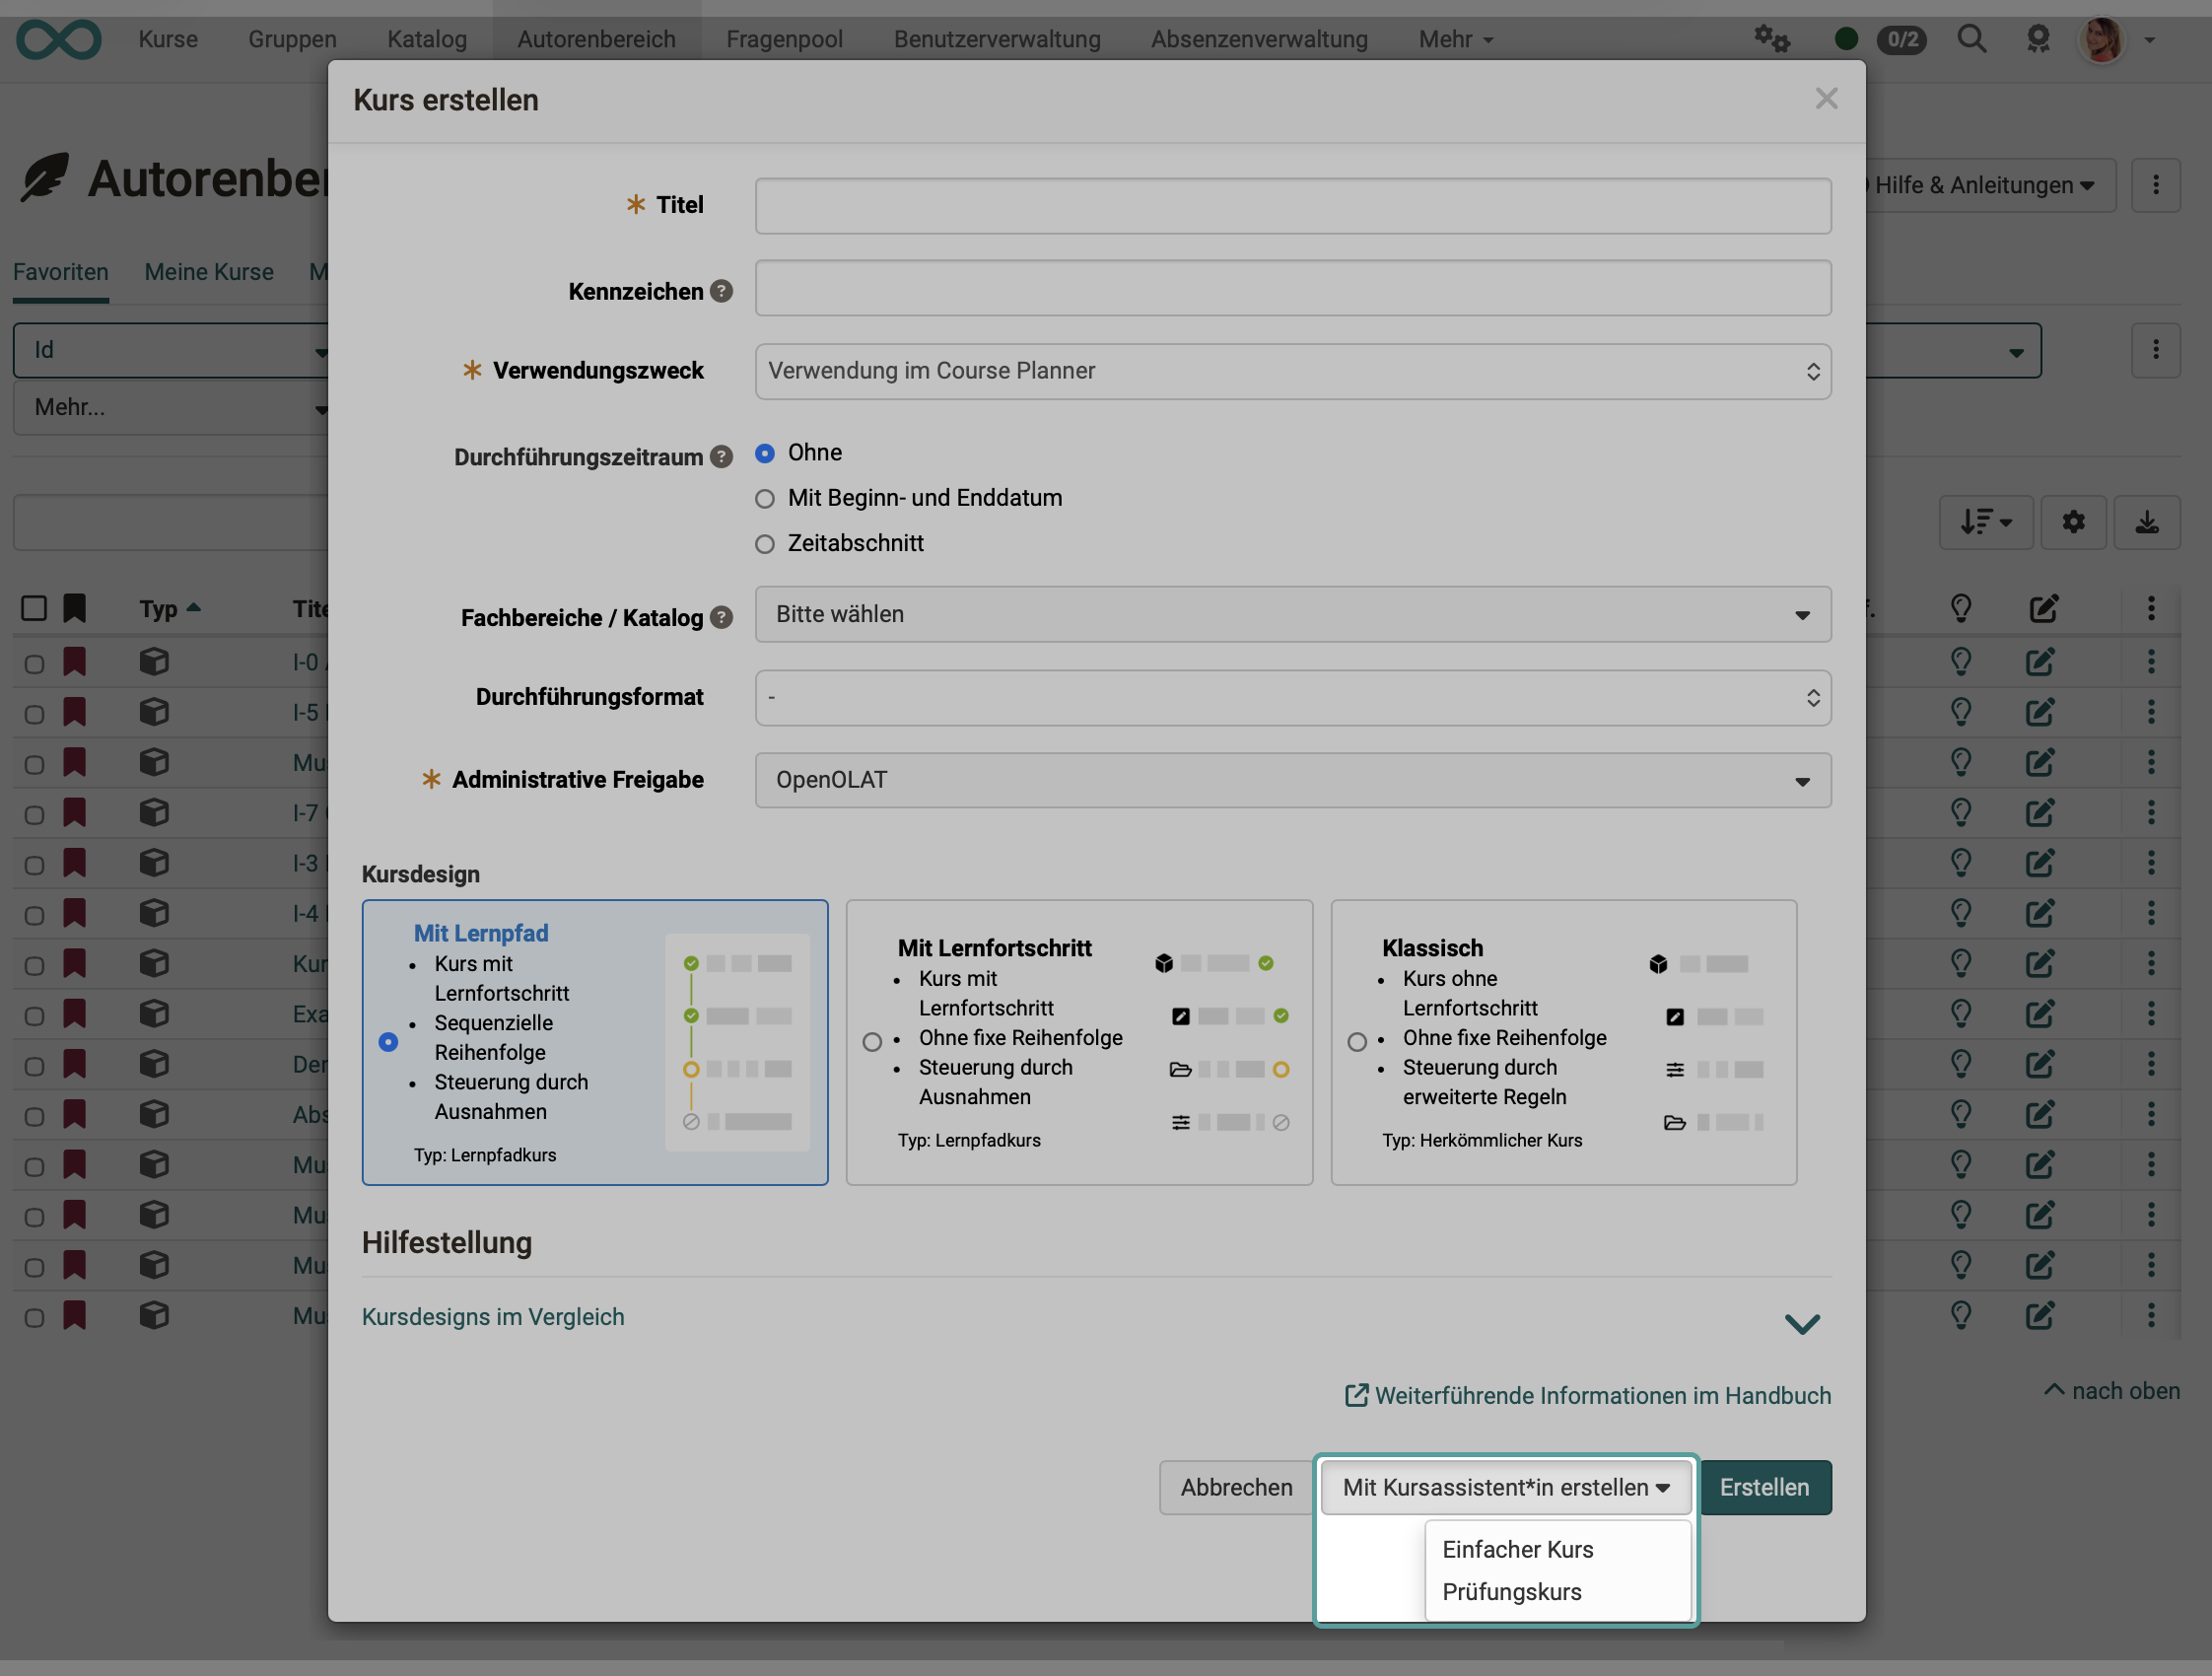Viewport: 2212px width, 1676px height.
Task: Select the 'Klassisch' course design
Action: pyautogui.click(x=1357, y=1041)
